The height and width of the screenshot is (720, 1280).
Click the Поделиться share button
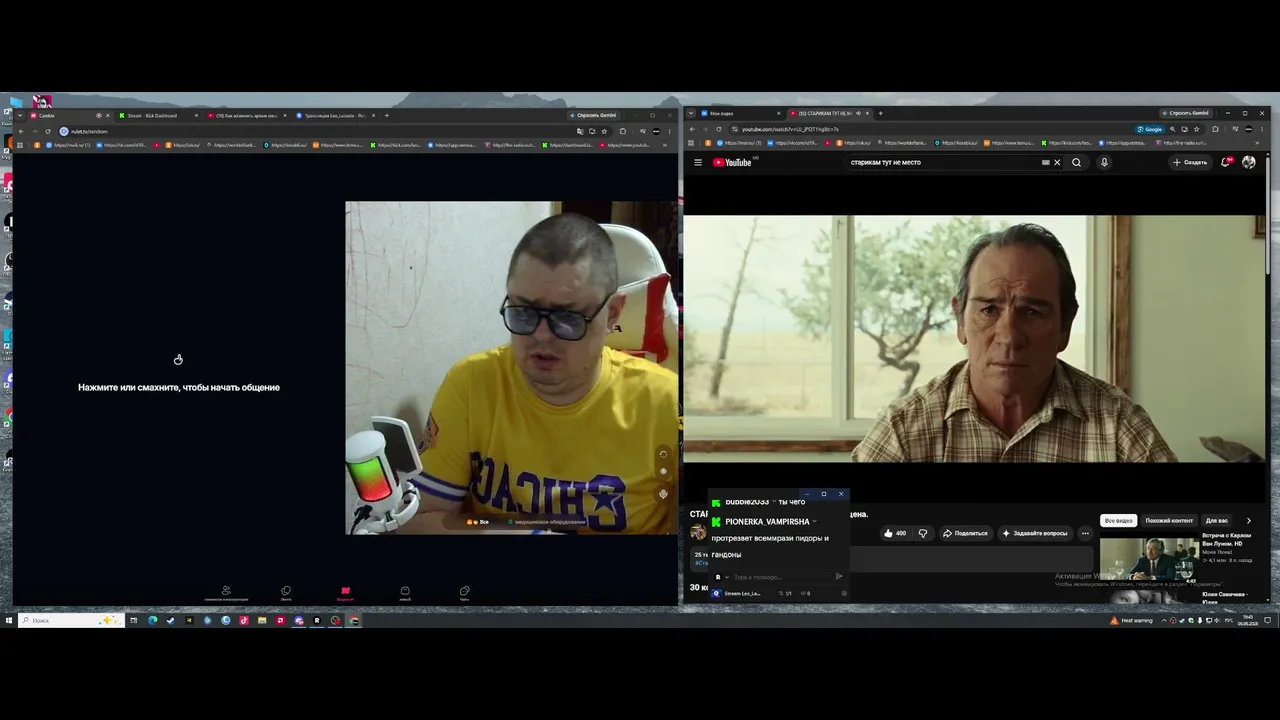(965, 533)
